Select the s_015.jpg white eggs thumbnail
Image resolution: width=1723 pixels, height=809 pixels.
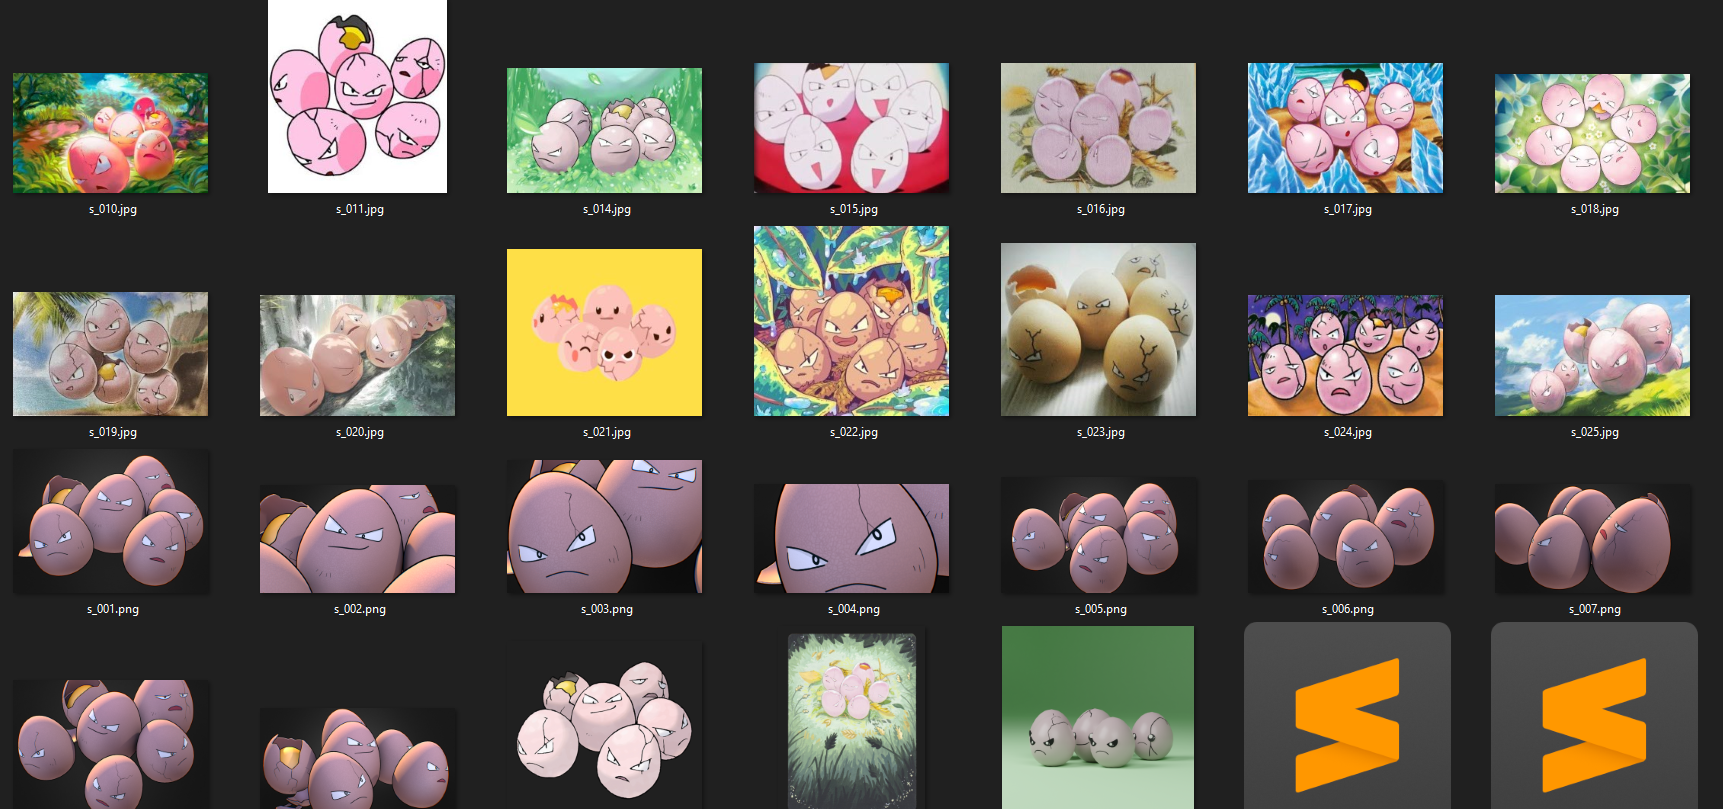851,128
